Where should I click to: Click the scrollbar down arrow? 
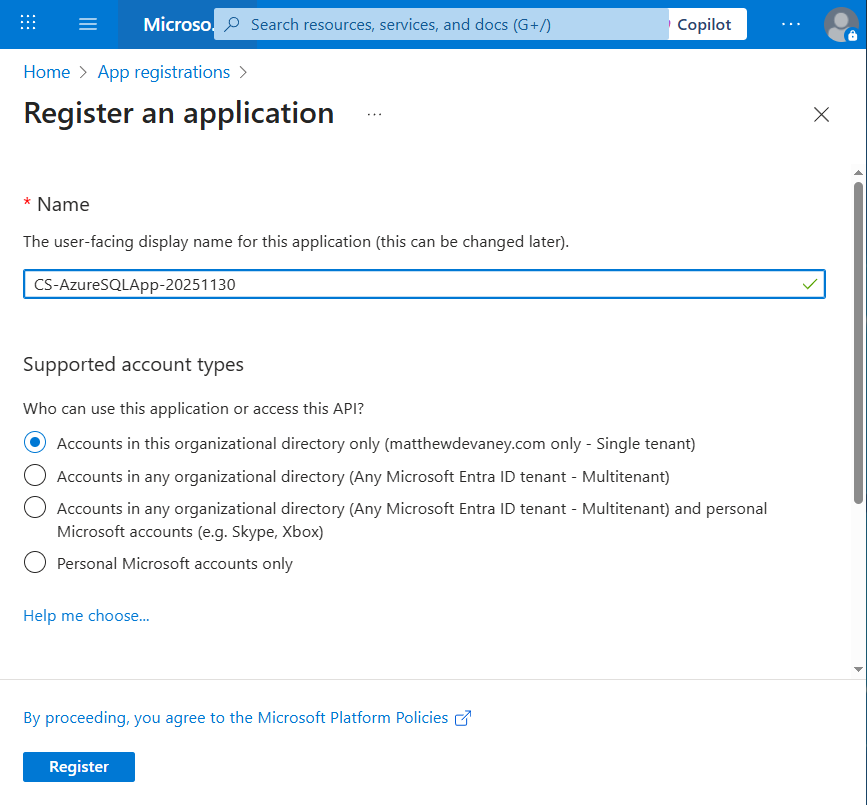click(858, 668)
